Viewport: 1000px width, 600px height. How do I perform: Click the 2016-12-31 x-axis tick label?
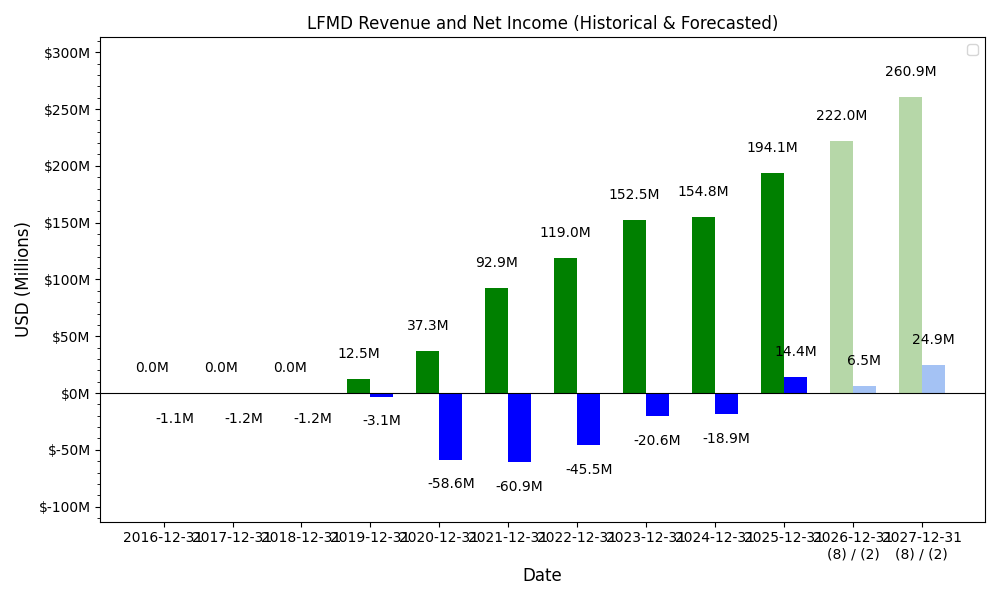(x=163, y=538)
